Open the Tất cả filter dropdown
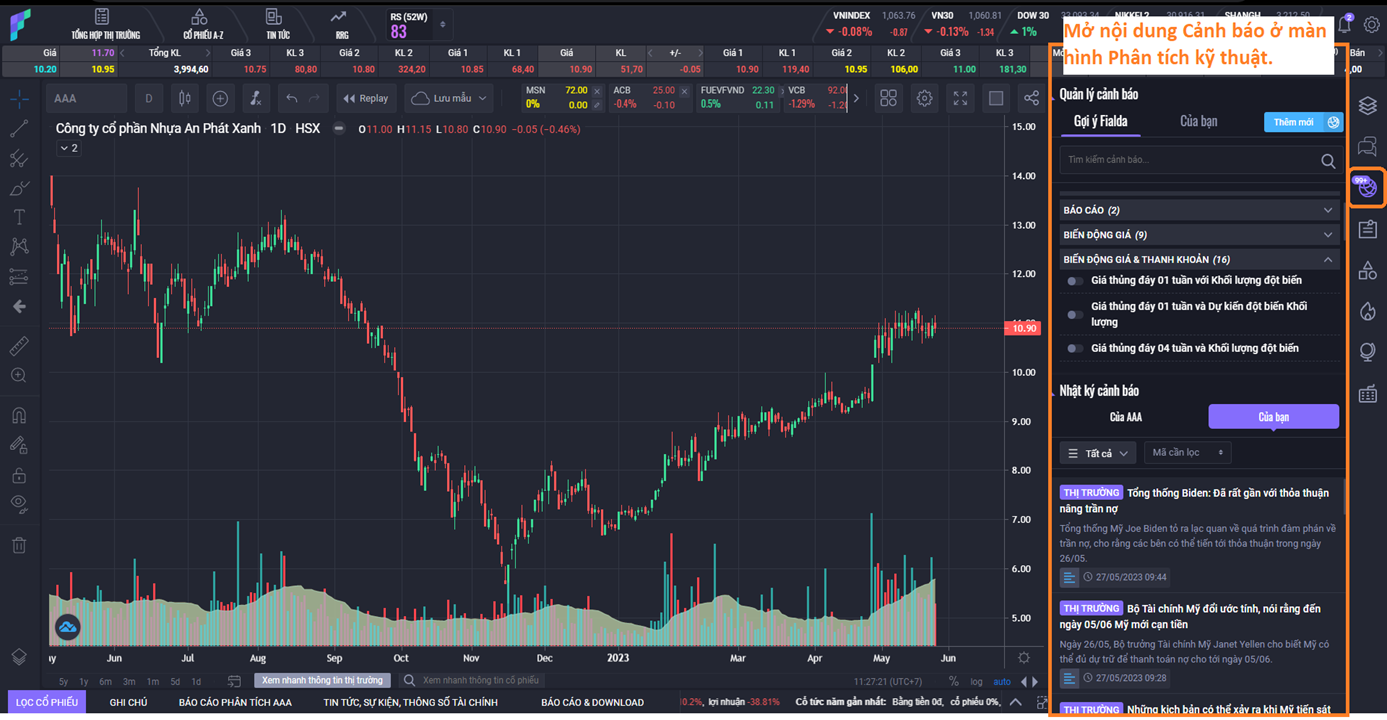The width and height of the screenshot is (1387, 720). click(1097, 453)
